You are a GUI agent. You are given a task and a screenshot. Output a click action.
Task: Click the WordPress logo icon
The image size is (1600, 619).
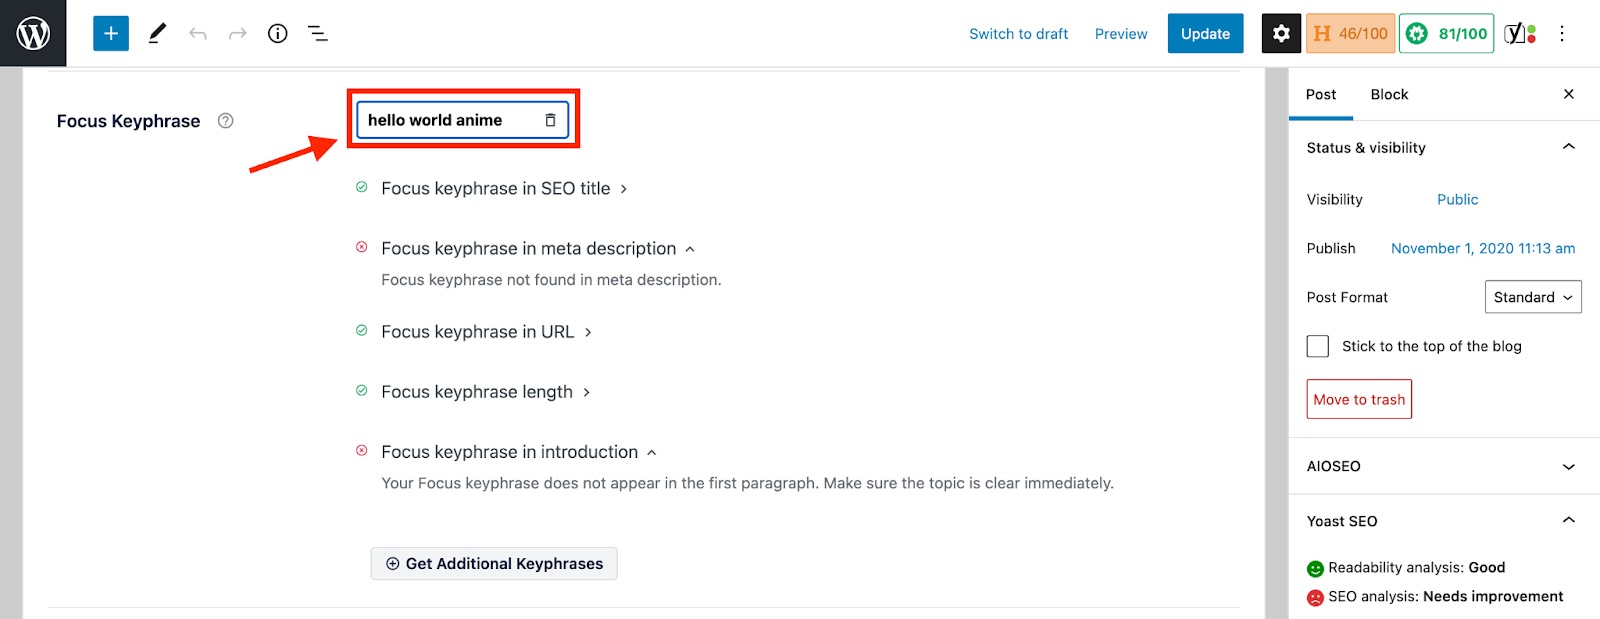[x=33, y=33]
